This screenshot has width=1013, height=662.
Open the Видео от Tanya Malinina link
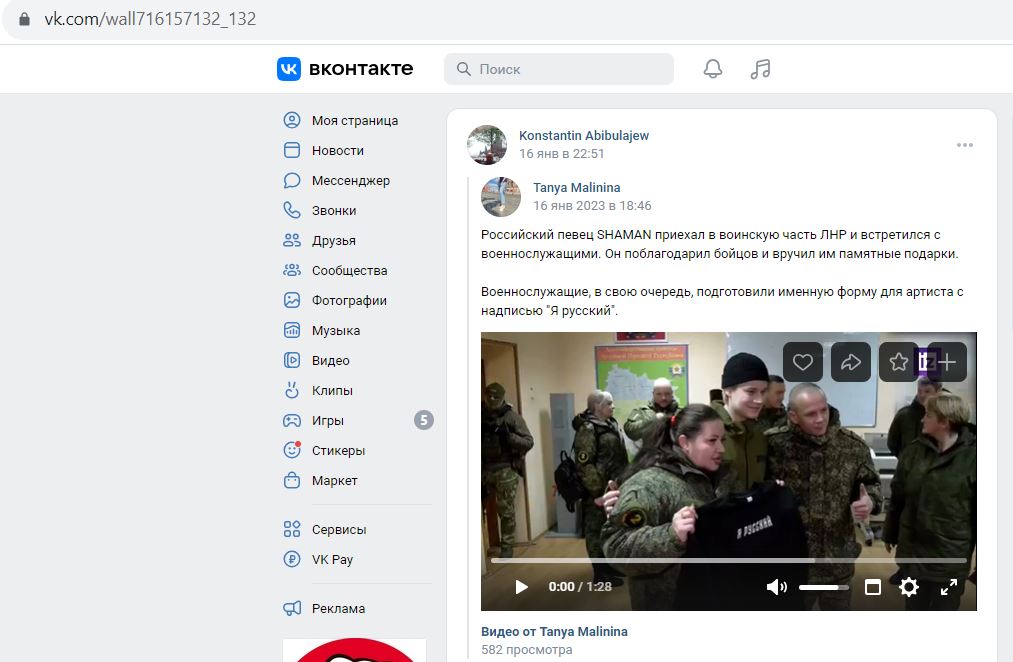point(554,632)
